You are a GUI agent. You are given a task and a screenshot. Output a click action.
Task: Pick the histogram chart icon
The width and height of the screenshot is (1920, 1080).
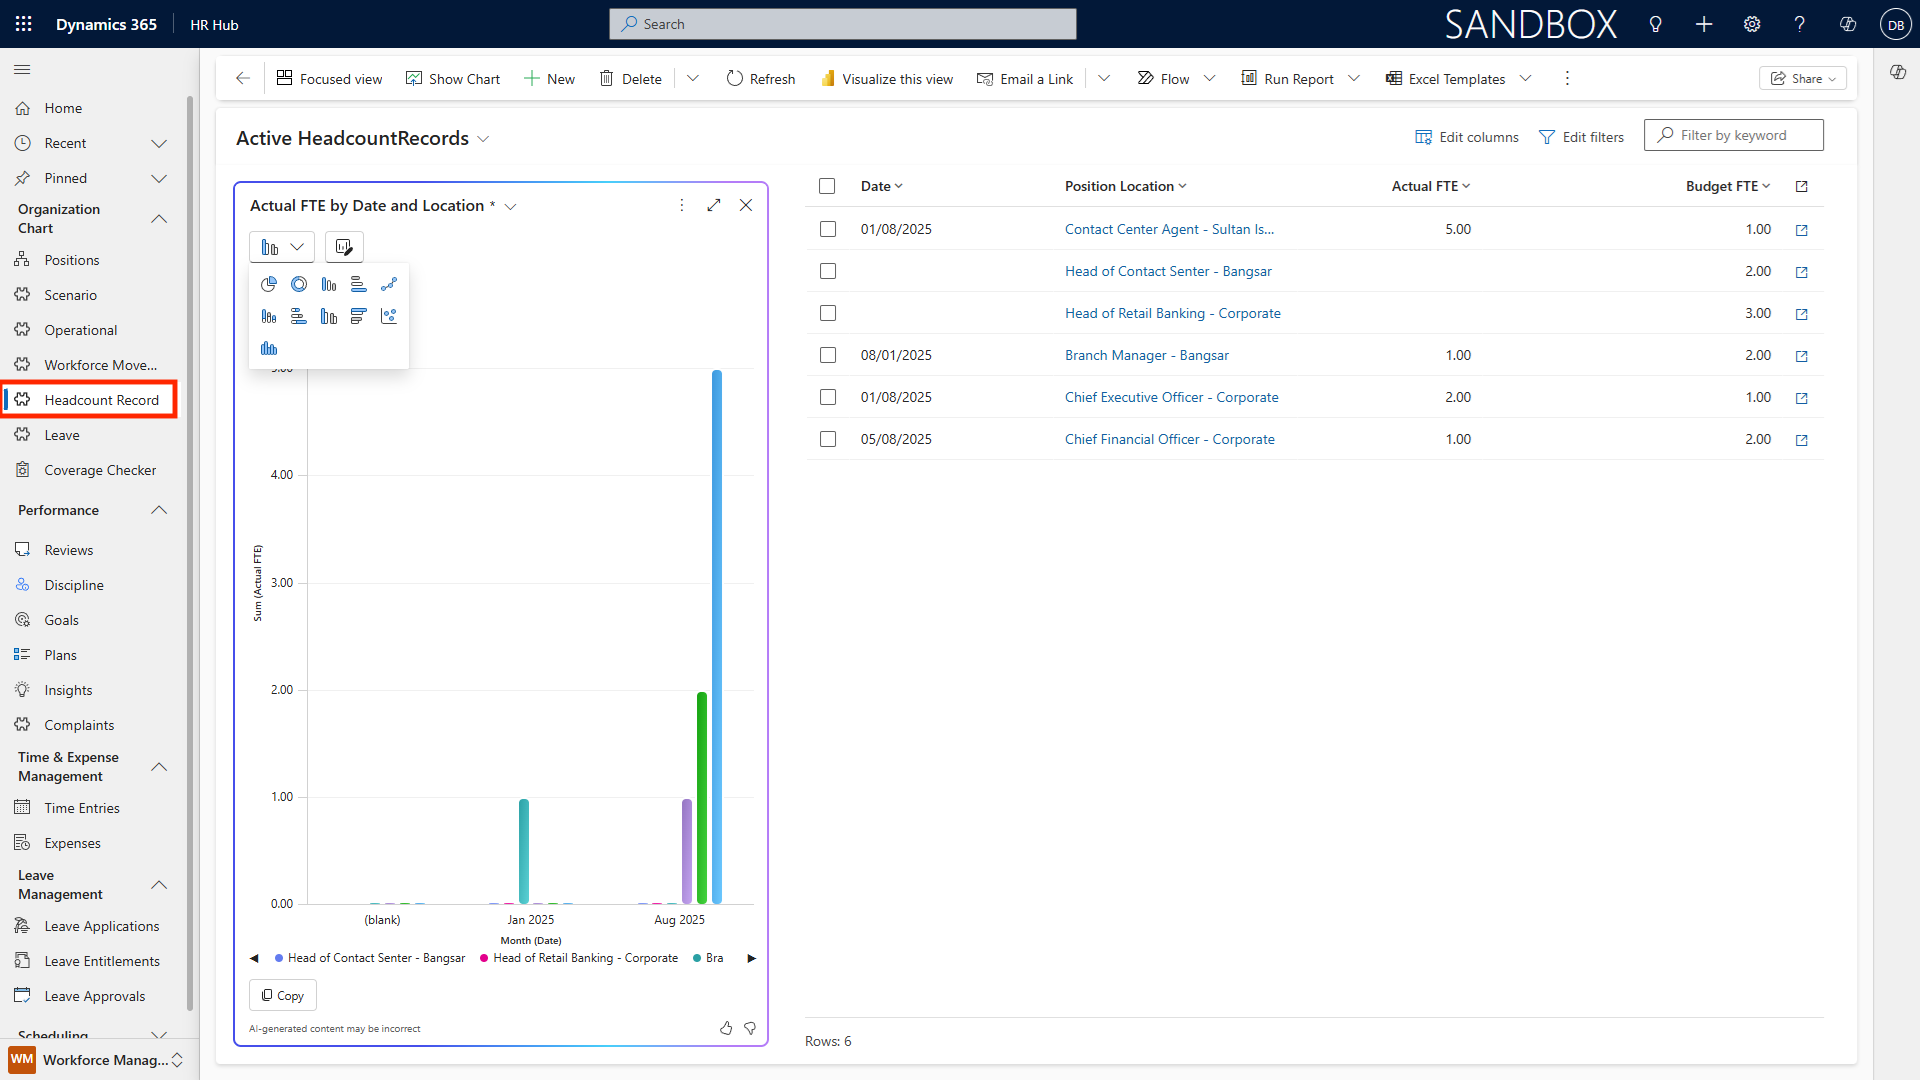tap(268, 349)
